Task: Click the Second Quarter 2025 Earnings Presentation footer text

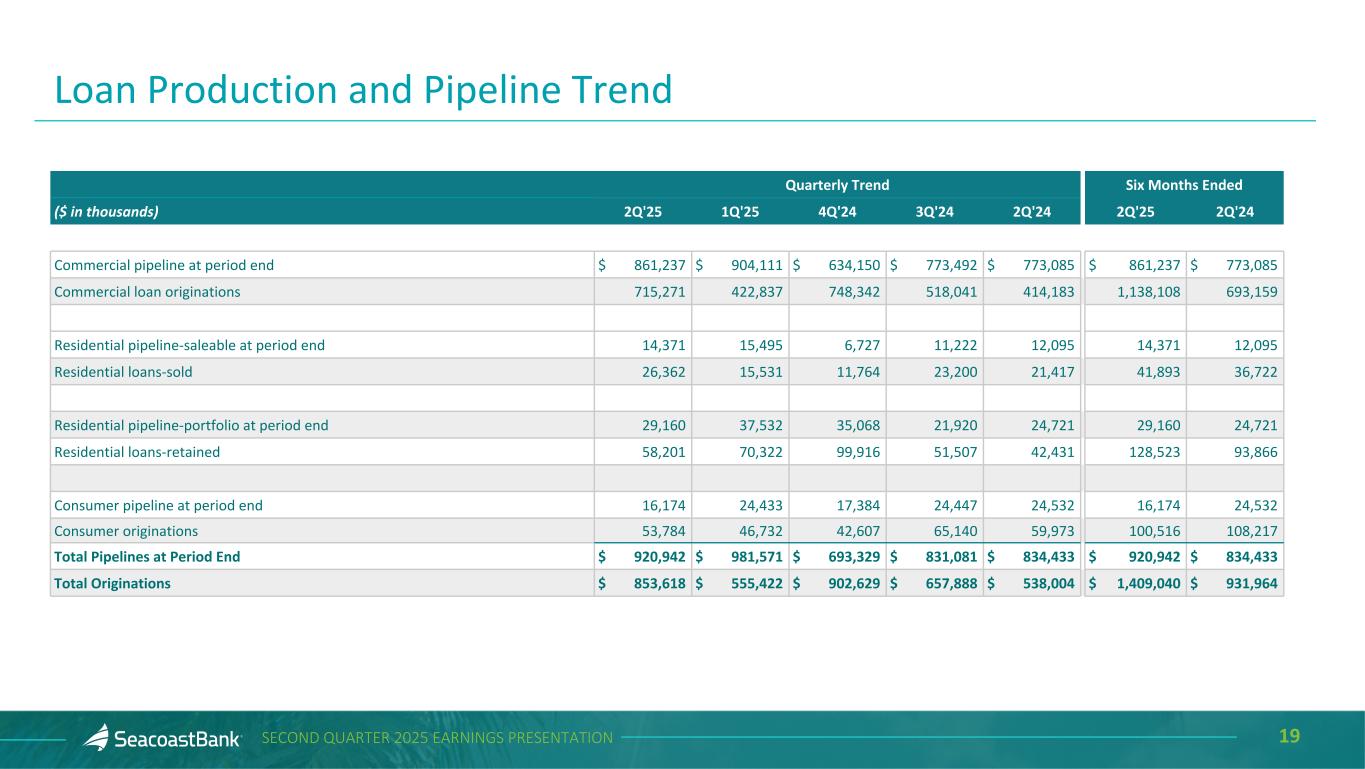Action: [437, 738]
